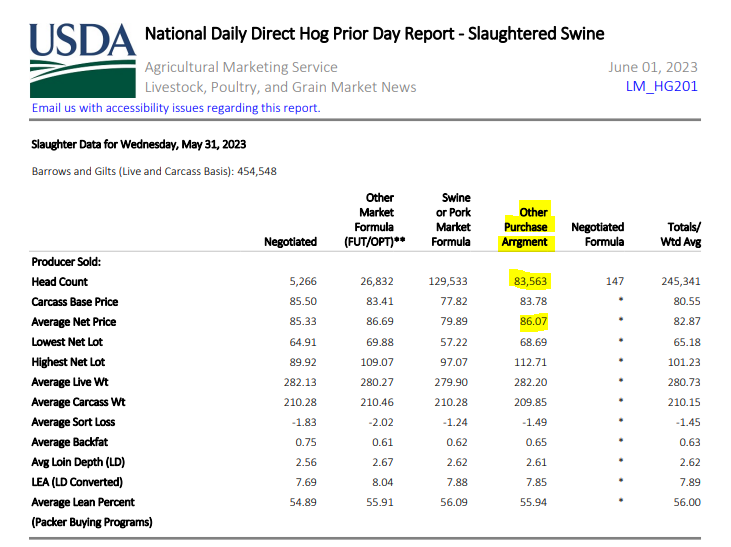Click the Other Market Formula (FUT/OPT) header

pyautogui.click(x=374, y=220)
